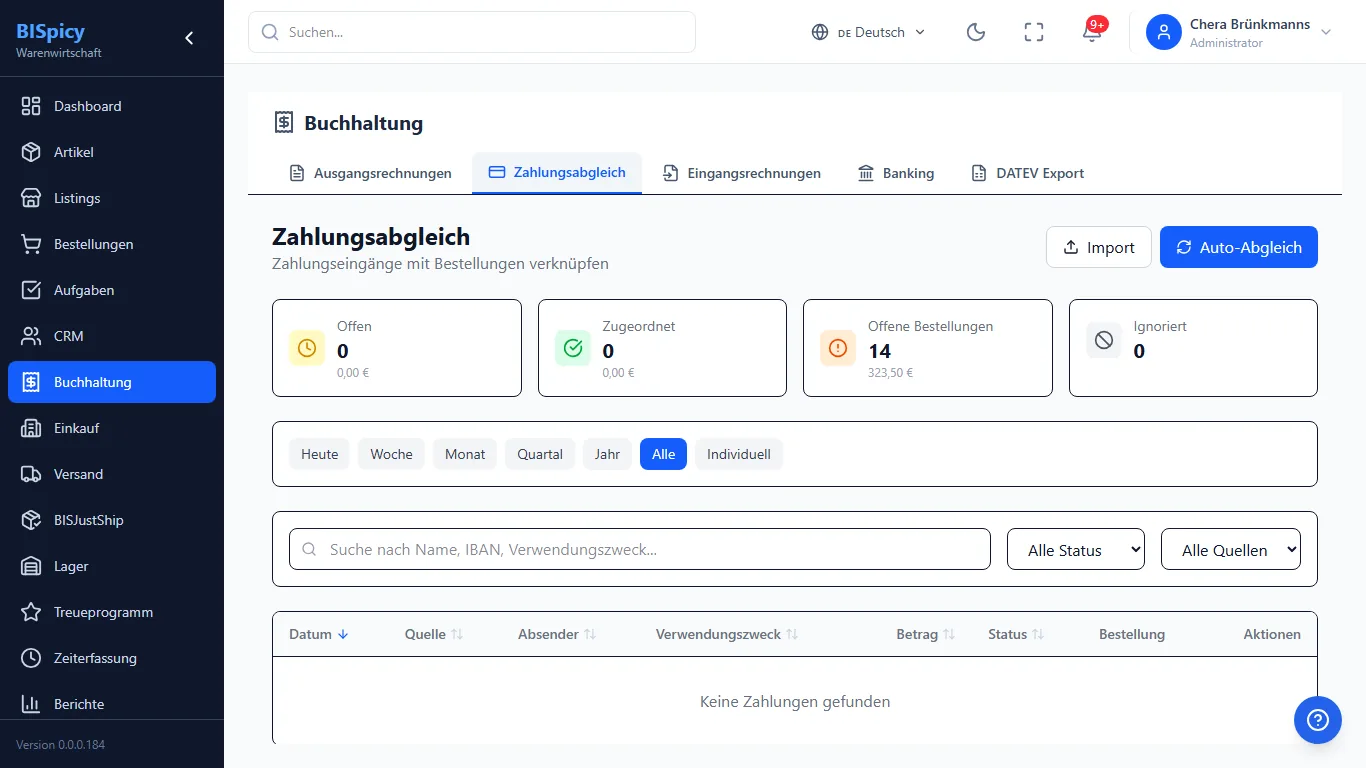
Task: Open Bestellungen in the sidebar
Action: (x=112, y=244)
